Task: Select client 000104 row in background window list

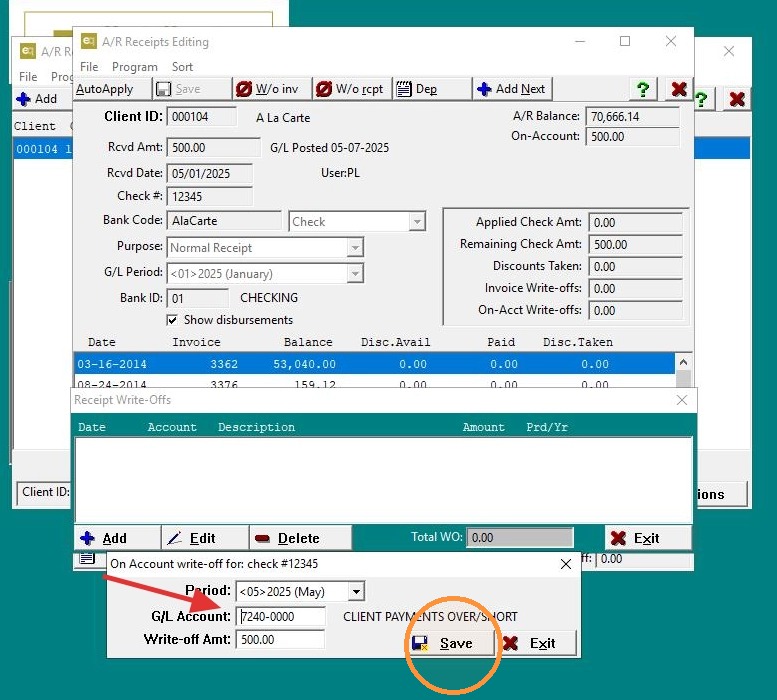Action: pos(43,149)
